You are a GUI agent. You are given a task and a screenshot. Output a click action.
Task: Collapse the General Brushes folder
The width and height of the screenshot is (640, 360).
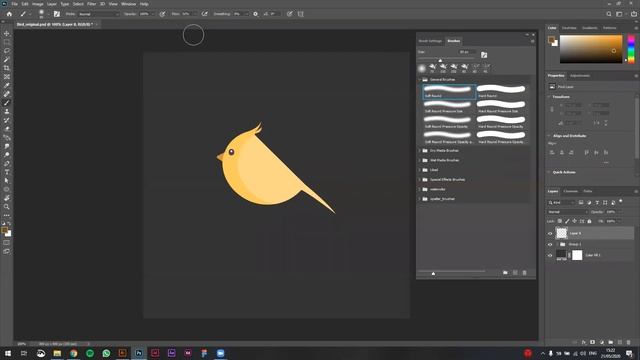click(420, 80)
